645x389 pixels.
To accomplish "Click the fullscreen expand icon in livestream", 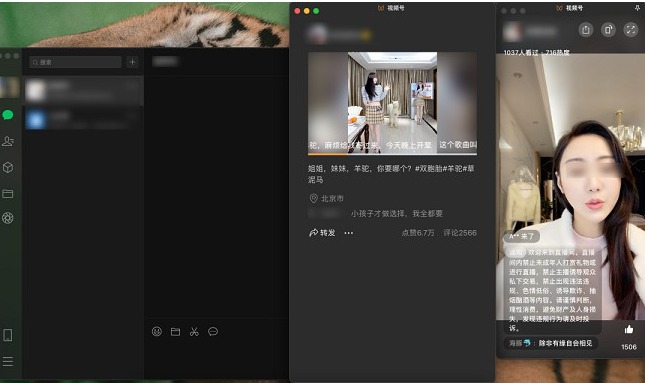I will point(630,30).
